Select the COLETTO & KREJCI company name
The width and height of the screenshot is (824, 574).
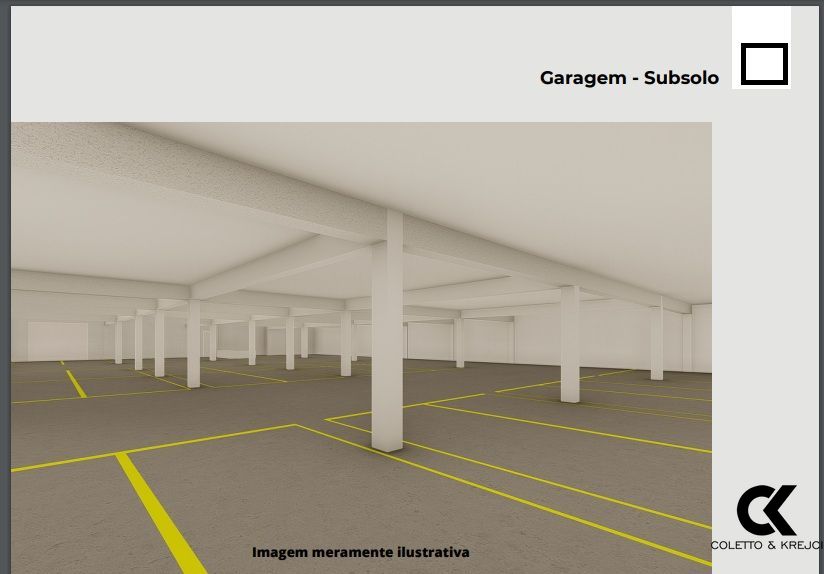coord(766,545)
